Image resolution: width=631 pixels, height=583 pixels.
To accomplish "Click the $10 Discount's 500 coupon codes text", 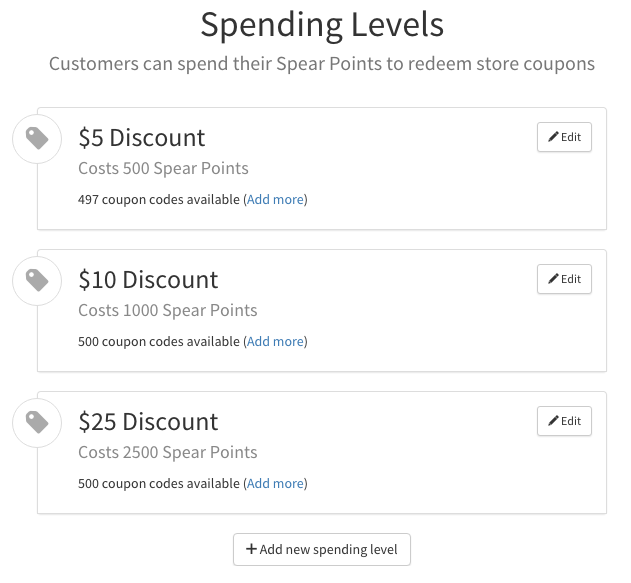I will [158, 342].
